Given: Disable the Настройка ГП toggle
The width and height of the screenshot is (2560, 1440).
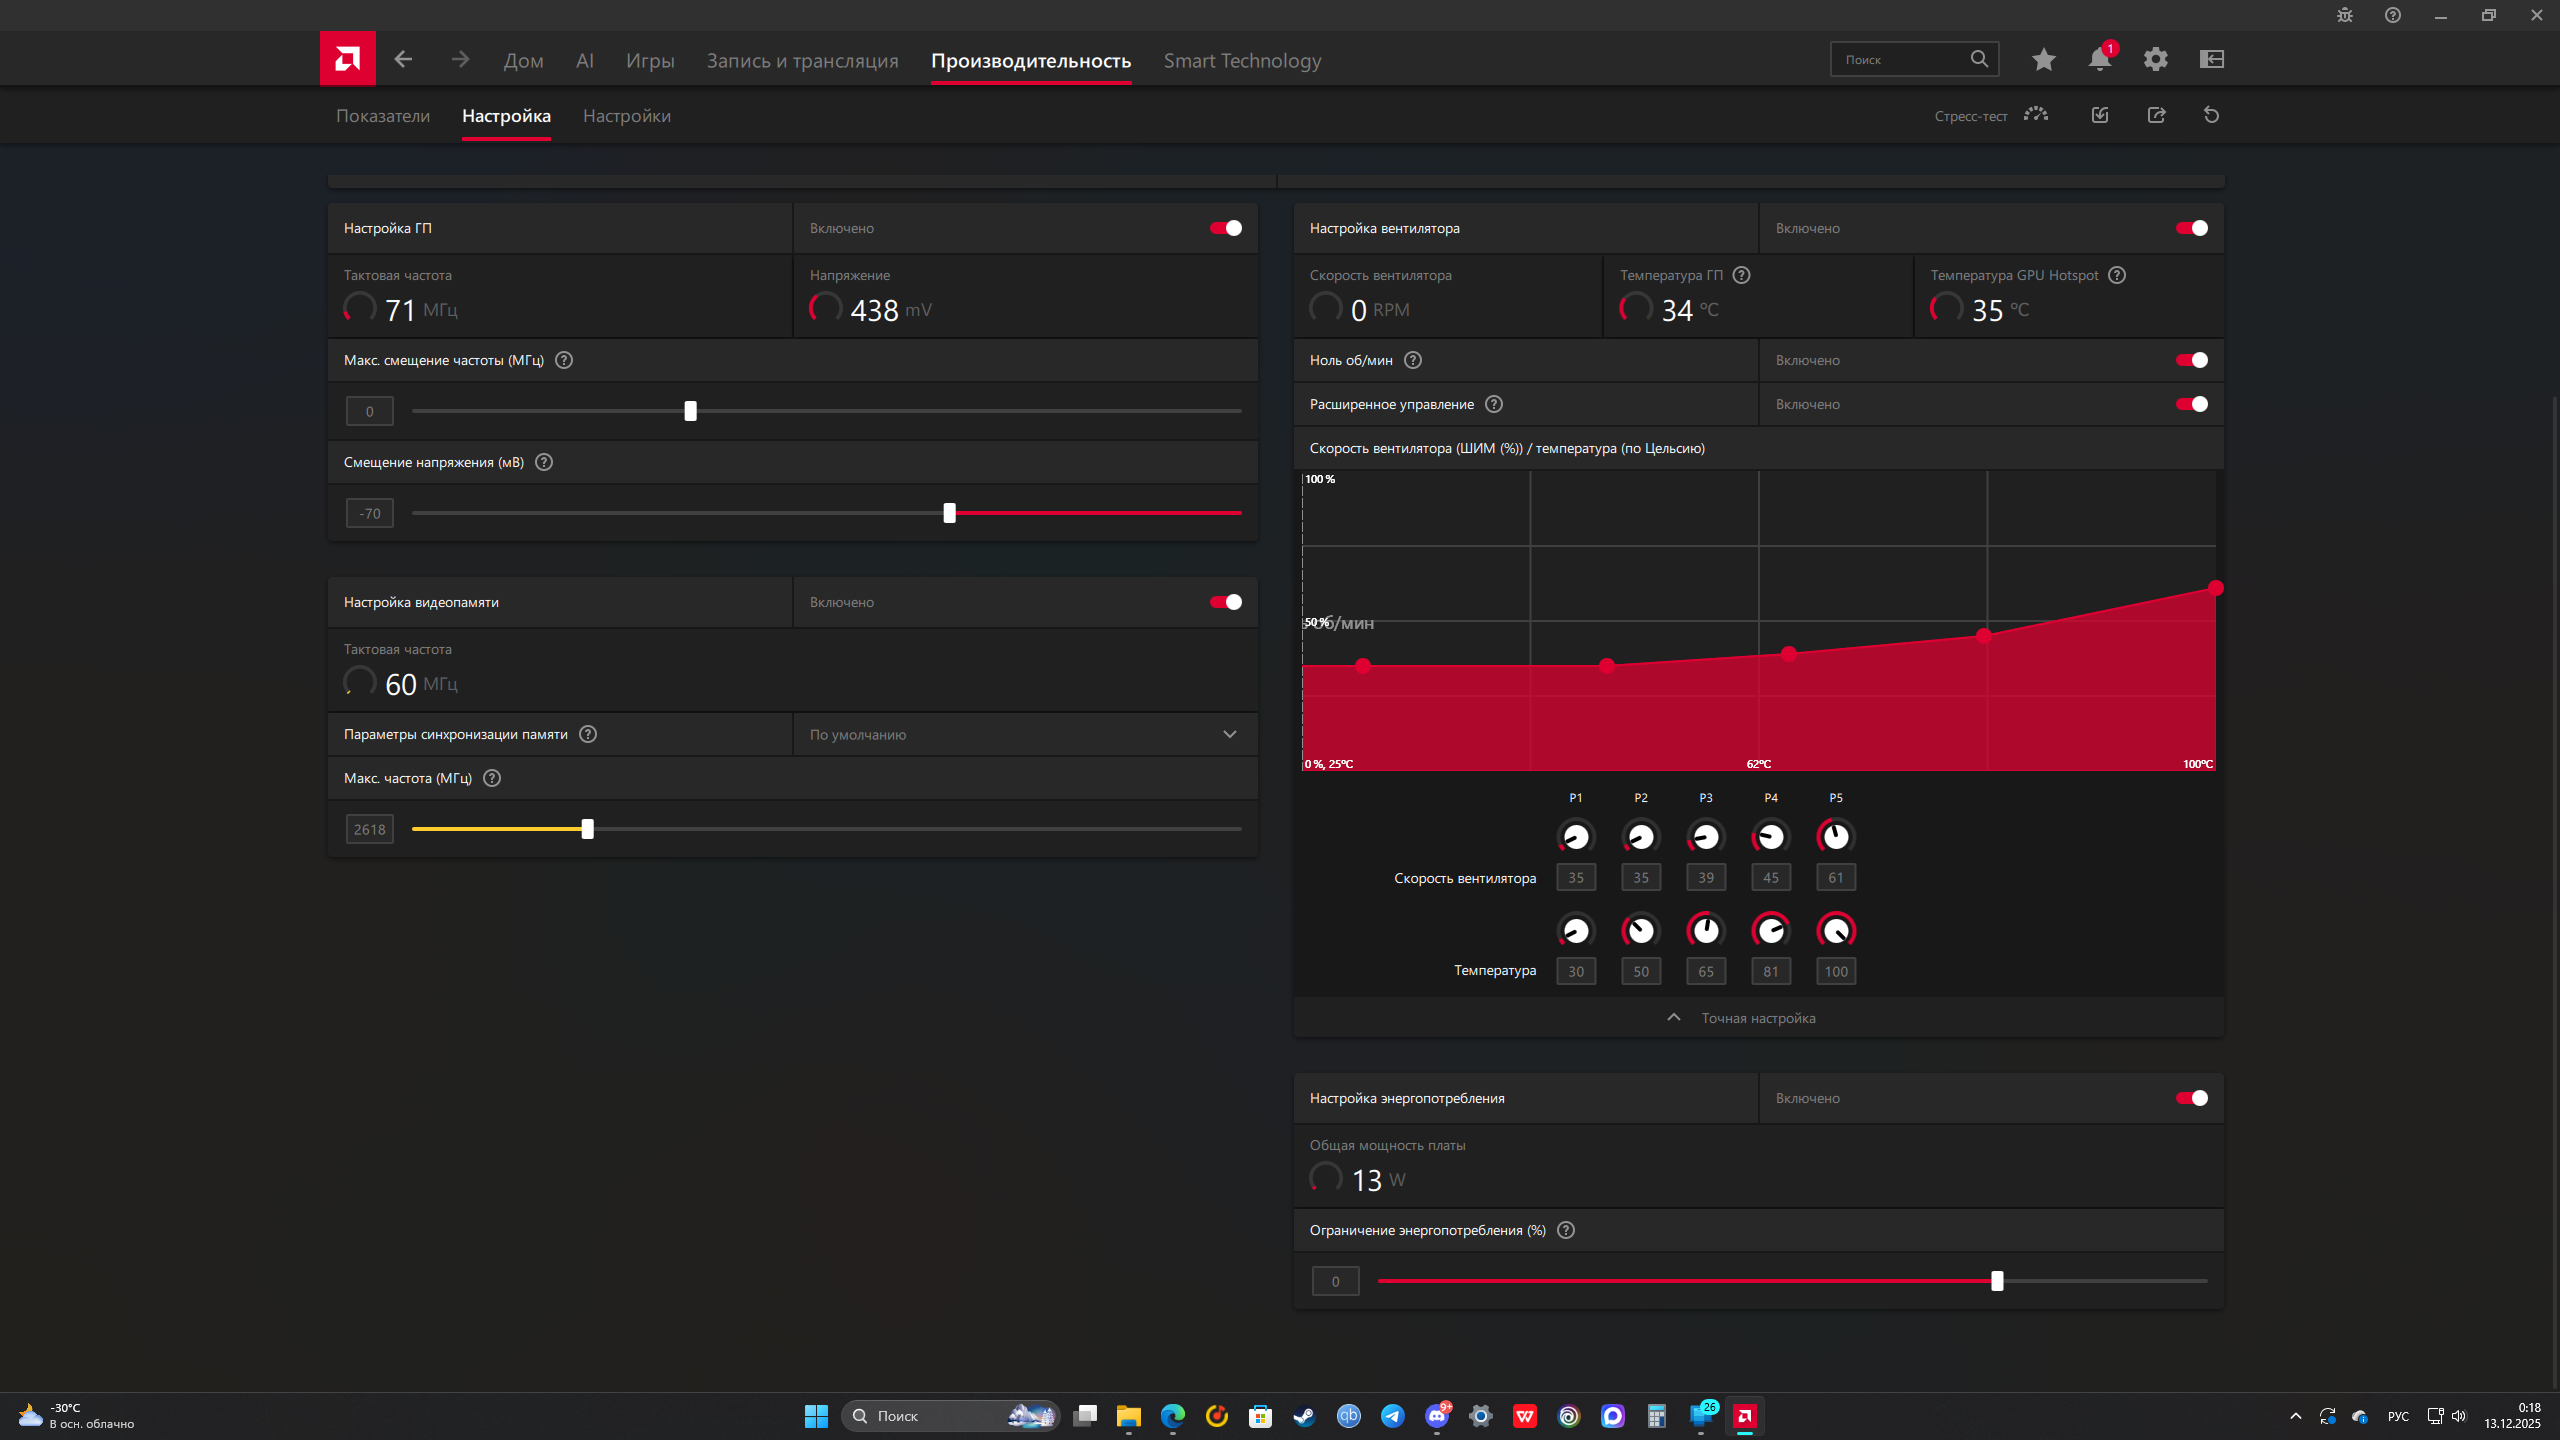Looking at the screenshot, I should click(x=1225, y=228).
